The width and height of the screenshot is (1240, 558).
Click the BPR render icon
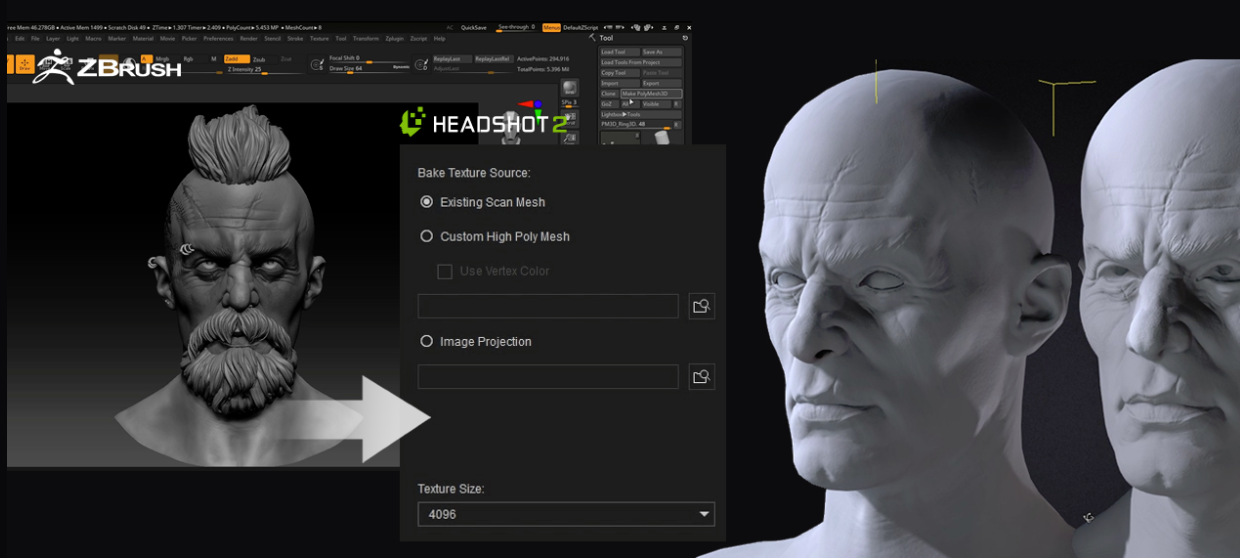tap(570, 87)
